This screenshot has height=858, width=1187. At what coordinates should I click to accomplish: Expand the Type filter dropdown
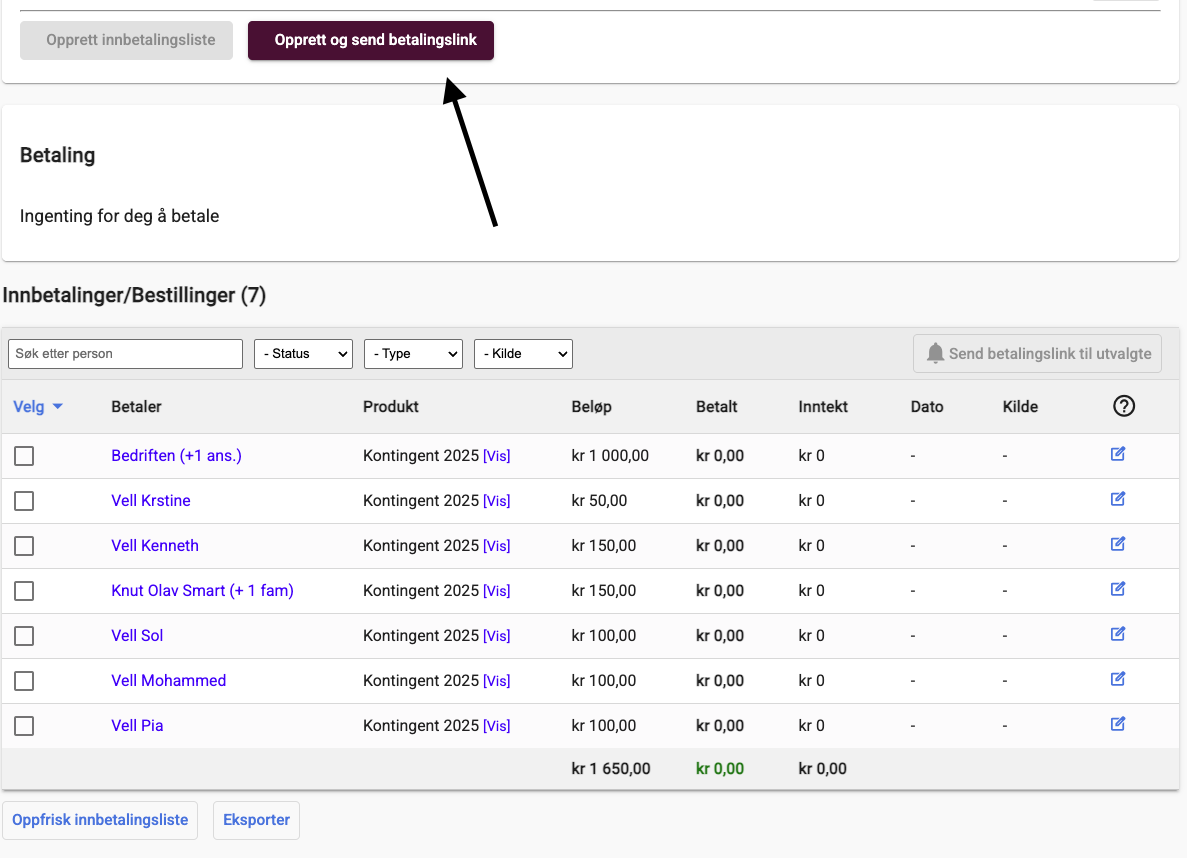coord(413,354)
